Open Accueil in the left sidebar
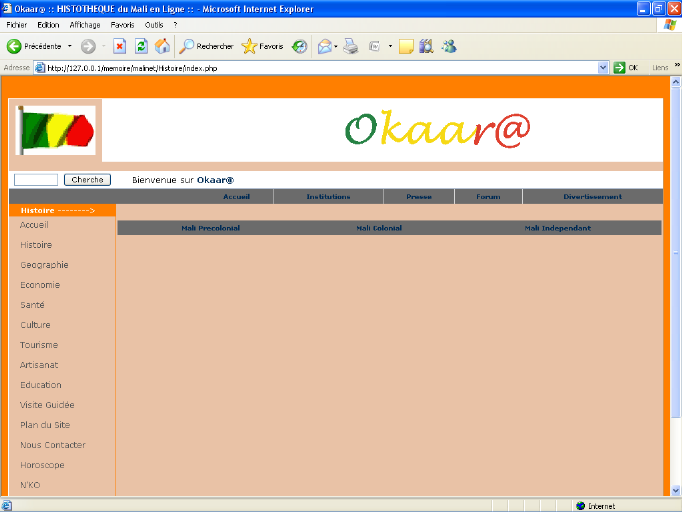682x512 pixels. pyautogui.click(x=34, y=225)
